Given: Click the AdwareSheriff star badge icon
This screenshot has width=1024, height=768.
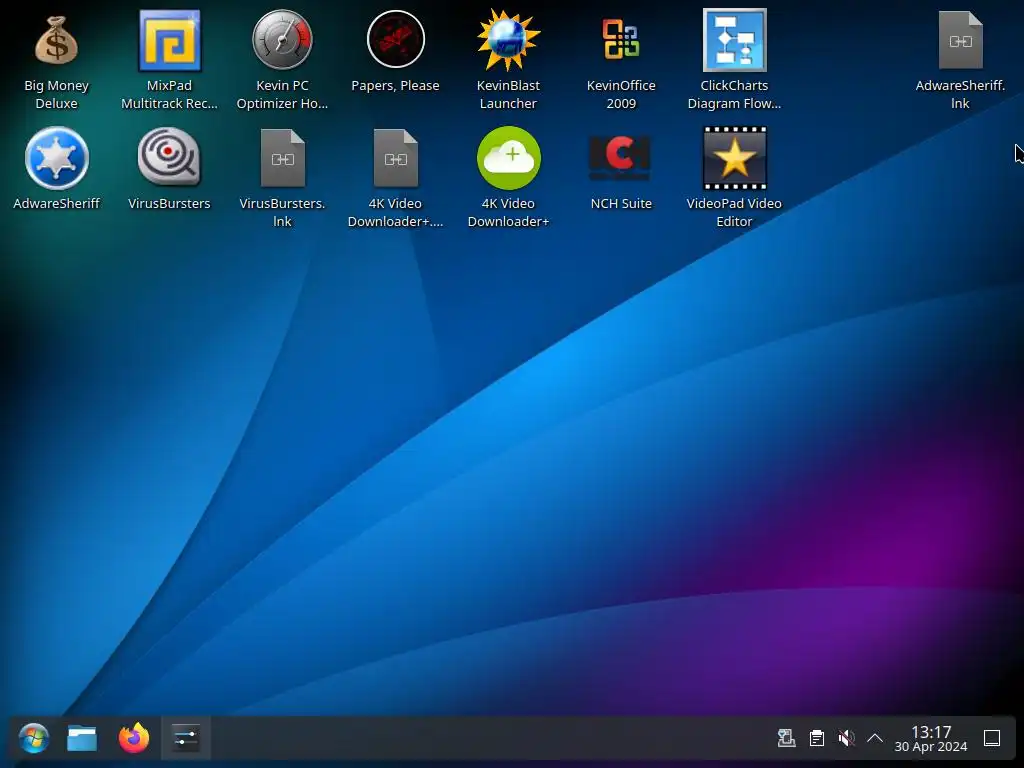Looking at the screenshot, I should [x=56, y=158].
